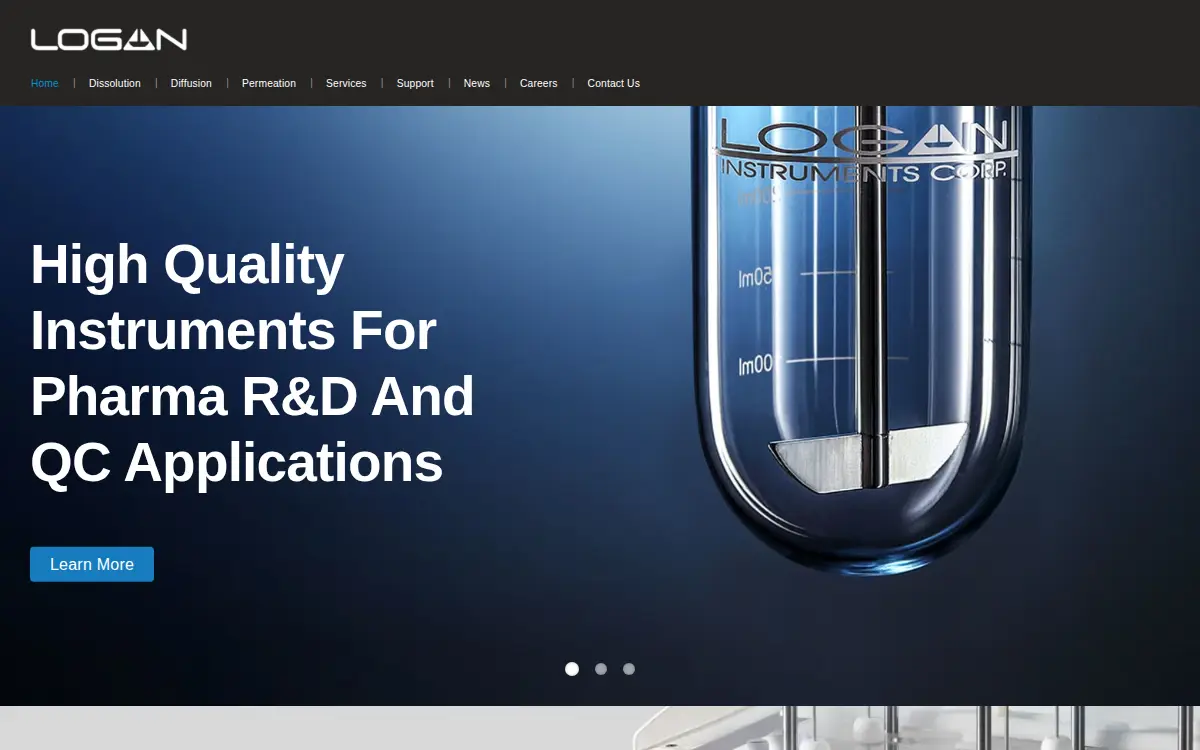The height and width of the screenshot is (750, 1200).
Task: Click the Logan logo in the header
Action: click(x=109, y=40)
